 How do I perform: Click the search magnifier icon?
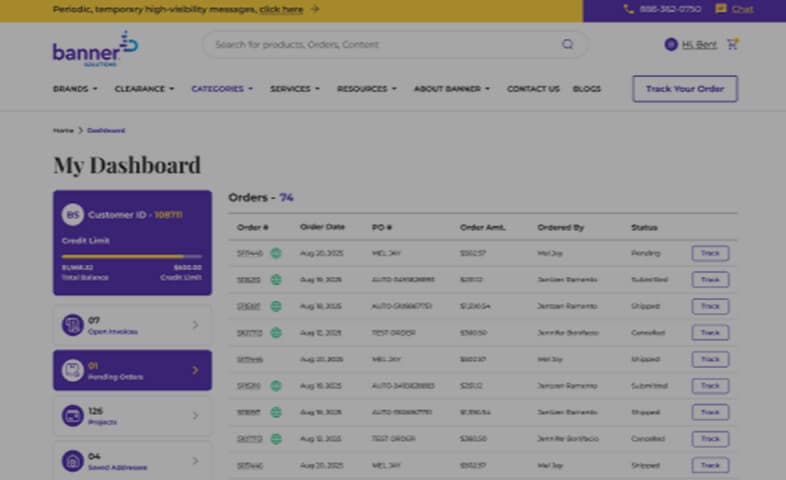568,45
